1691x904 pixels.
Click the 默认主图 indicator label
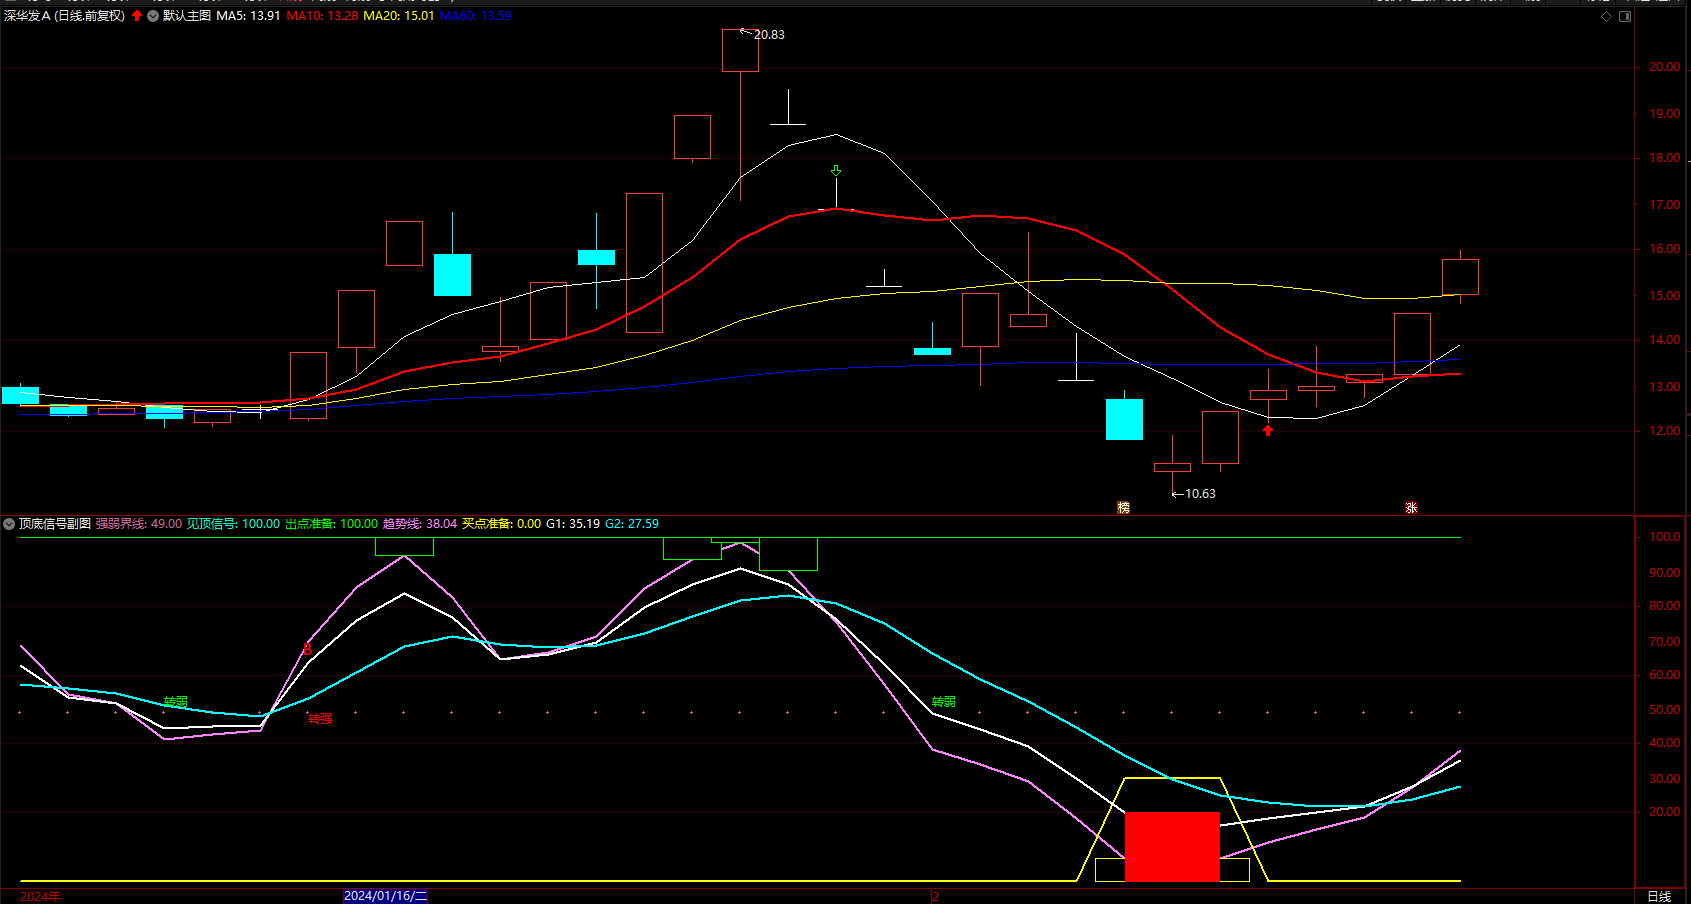(187, 16)
